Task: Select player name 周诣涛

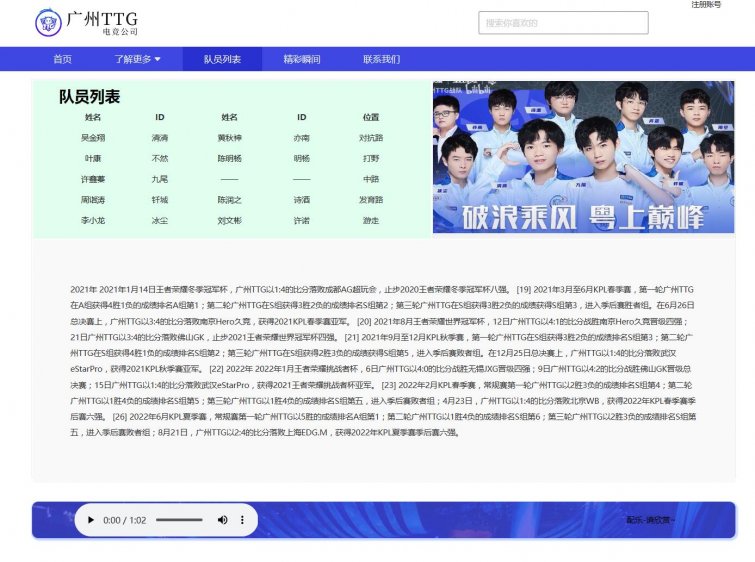Action: click(93, 200)
